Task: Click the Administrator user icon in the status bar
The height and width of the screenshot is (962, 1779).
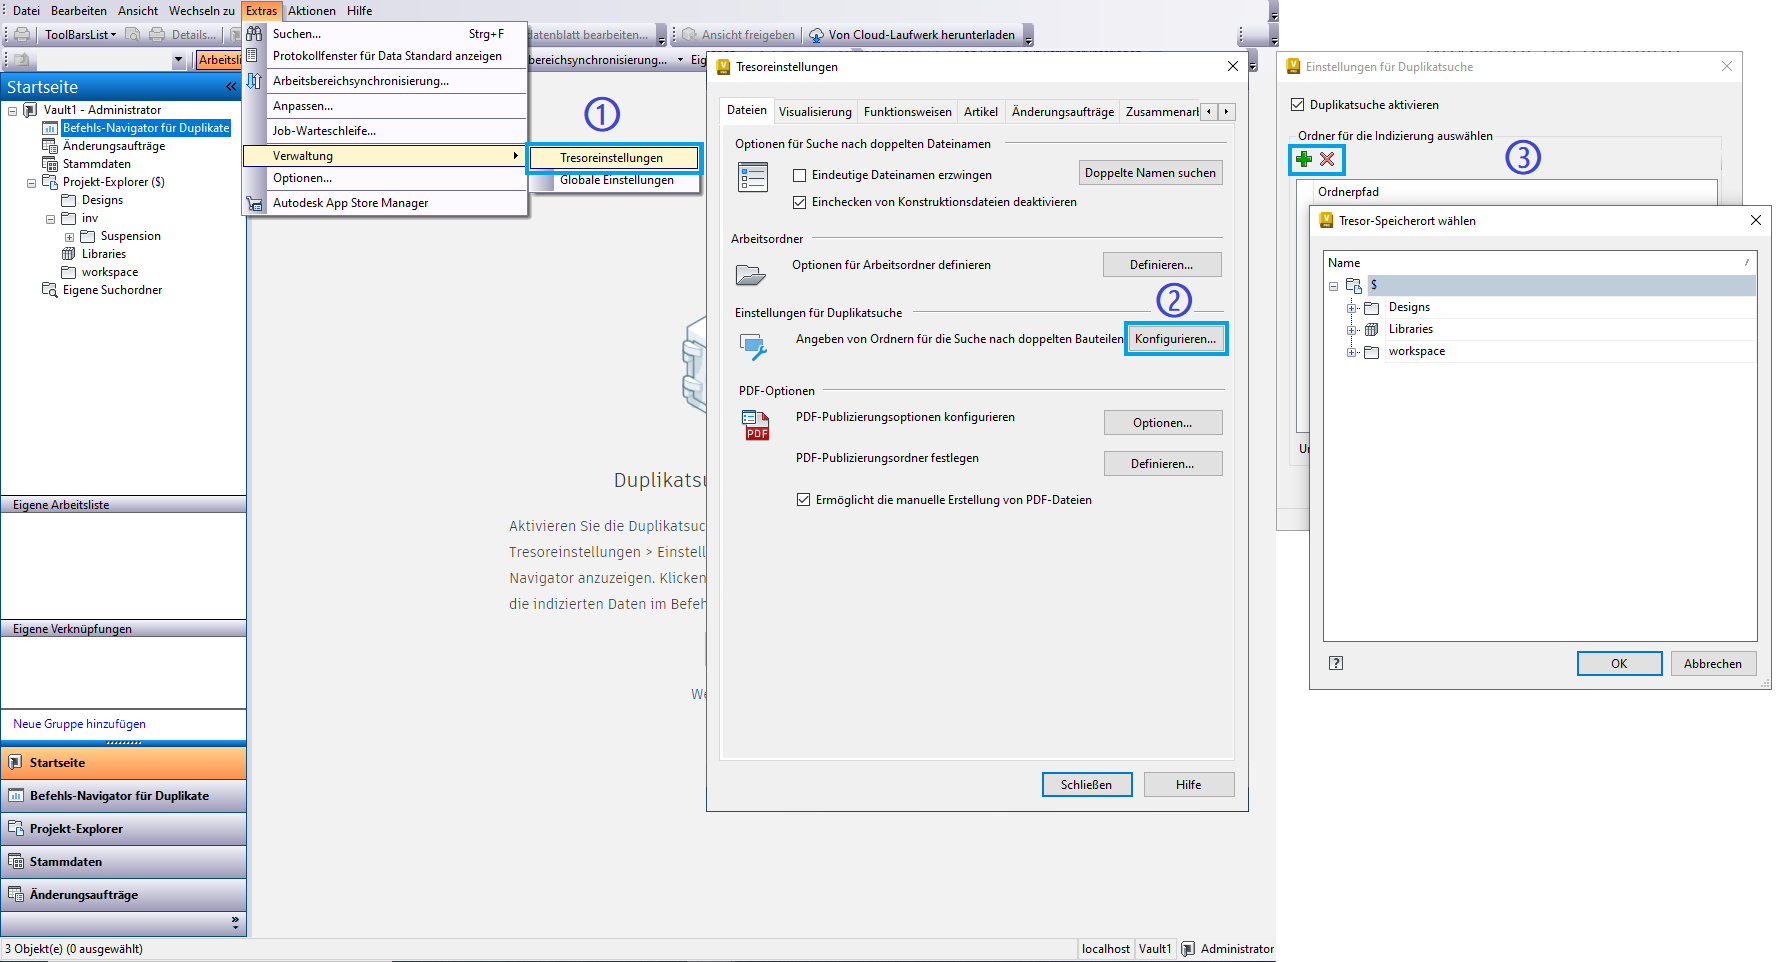Action: pyautogui.click(x=1188, y=949)
